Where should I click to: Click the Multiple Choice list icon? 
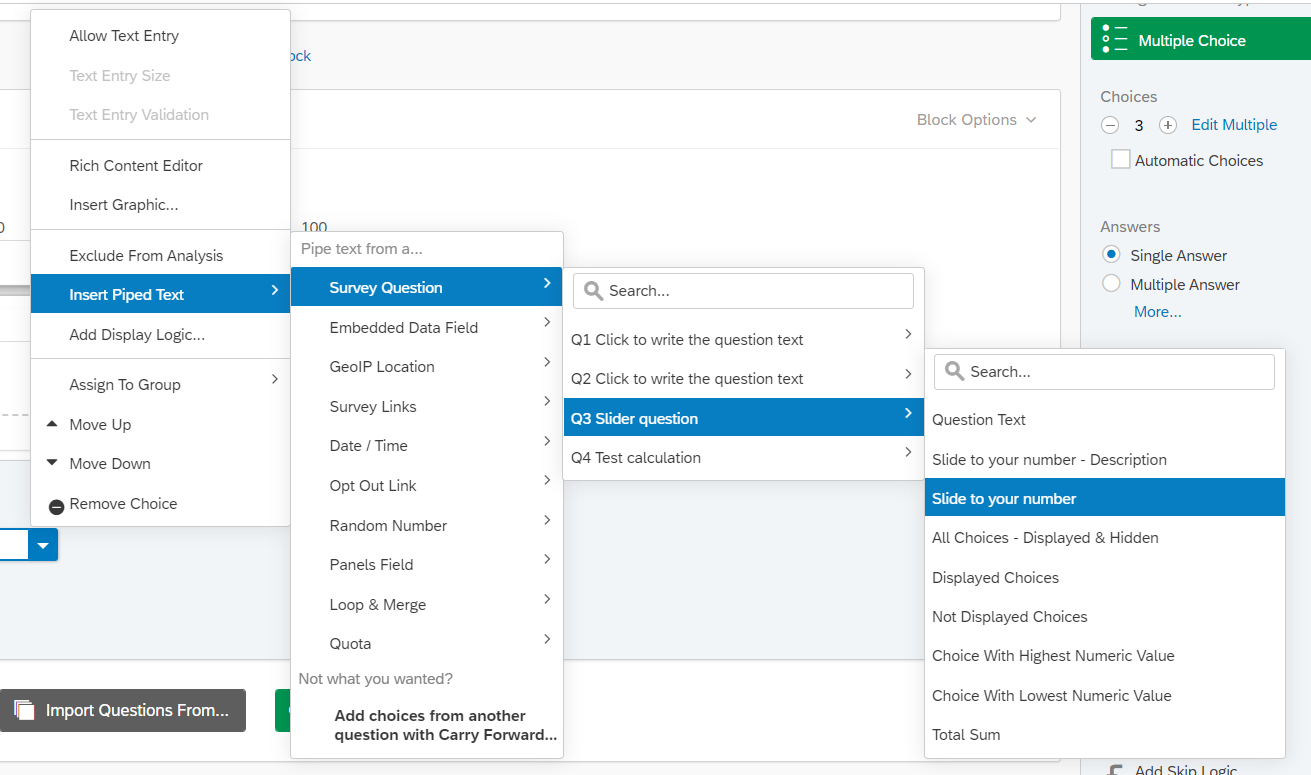click(1114, 40)
